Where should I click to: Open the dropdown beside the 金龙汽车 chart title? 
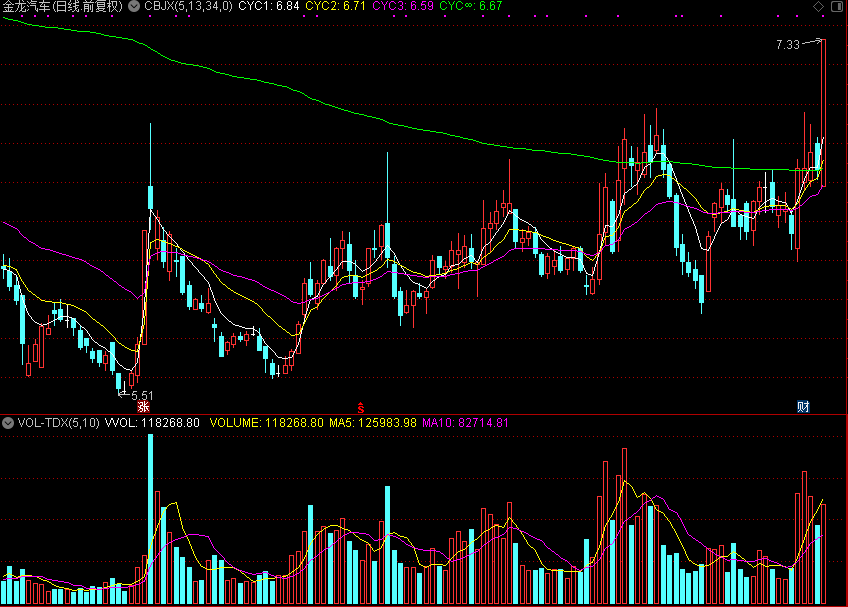134,6
